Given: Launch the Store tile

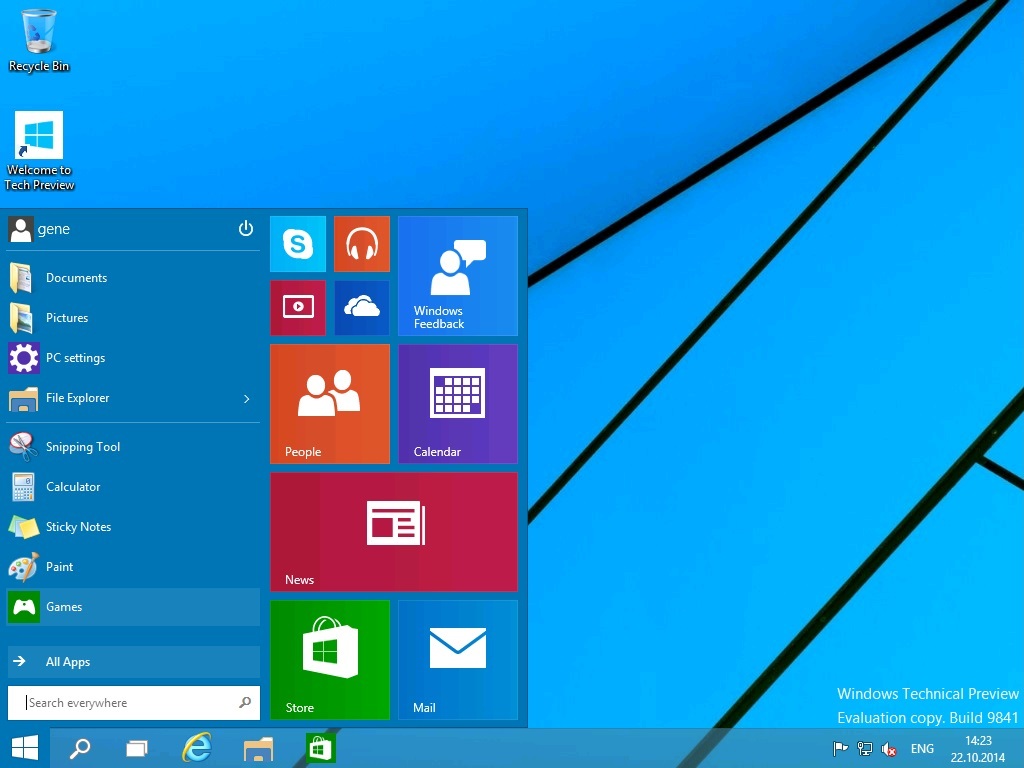Looking at the screenshot, I should [x=329, y=659].
